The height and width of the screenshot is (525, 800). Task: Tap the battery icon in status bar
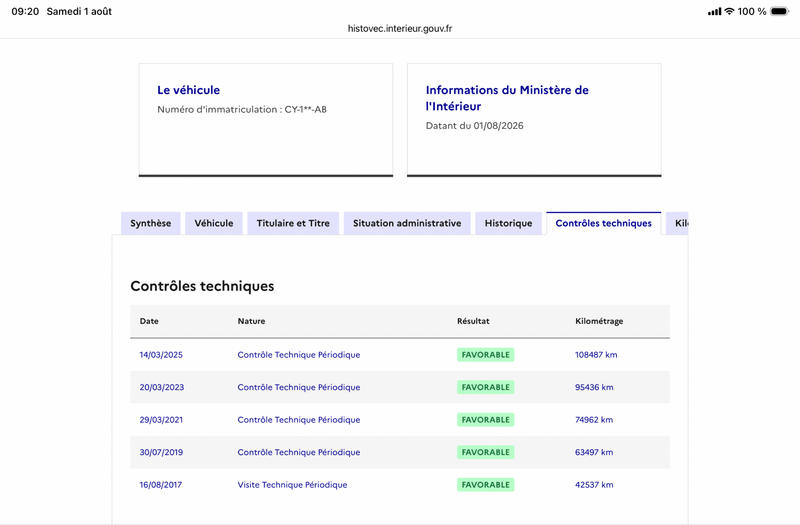coord(780,11)
